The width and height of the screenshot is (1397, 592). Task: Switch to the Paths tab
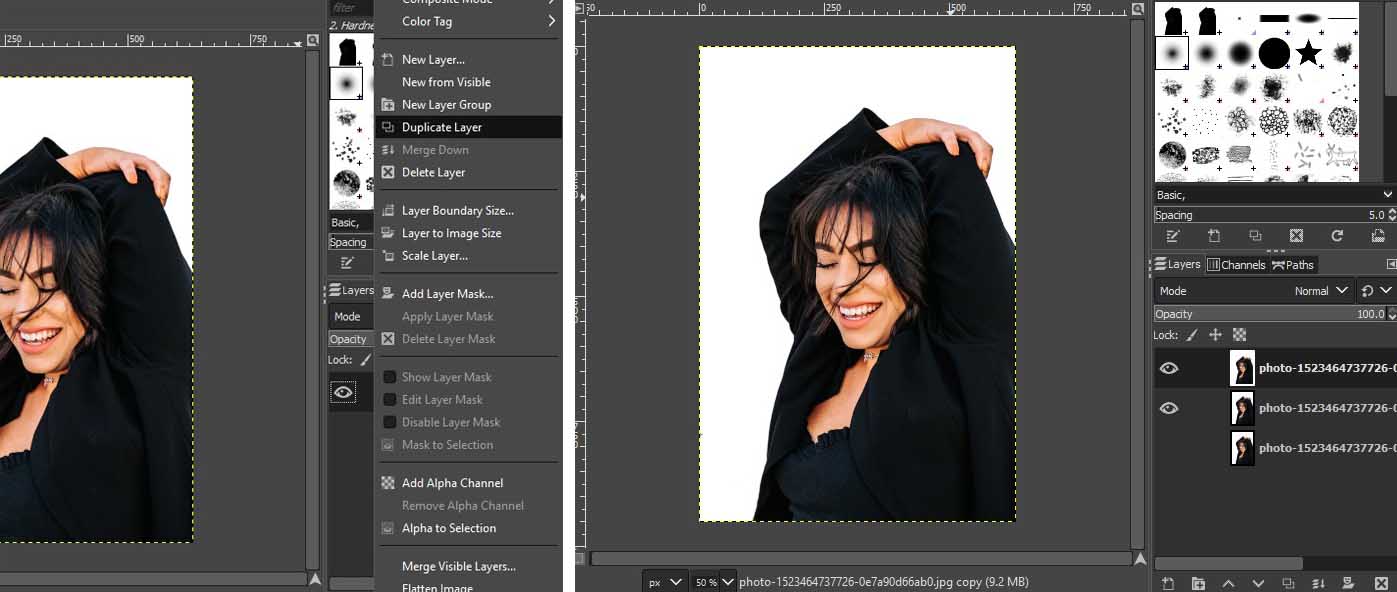[x=1293, y=265]
